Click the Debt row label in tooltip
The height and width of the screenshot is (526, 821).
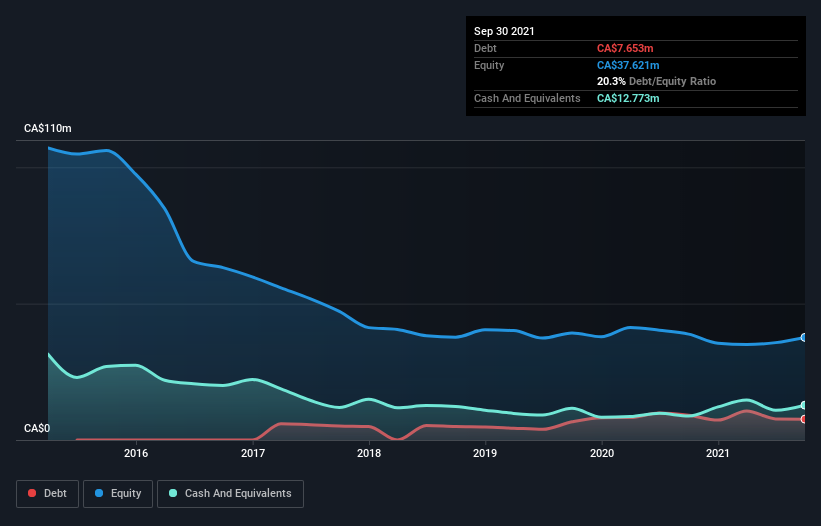[485, 48]
